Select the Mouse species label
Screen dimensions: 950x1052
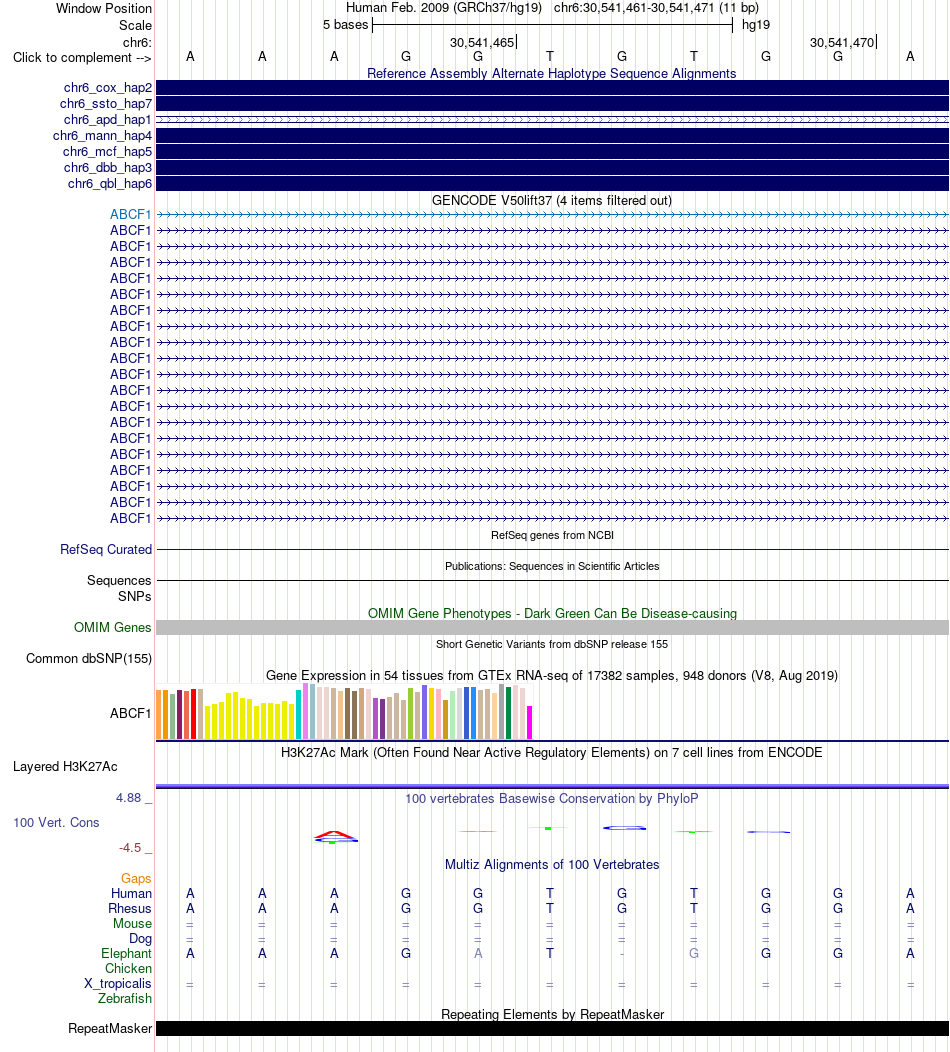tap(132, 924)
